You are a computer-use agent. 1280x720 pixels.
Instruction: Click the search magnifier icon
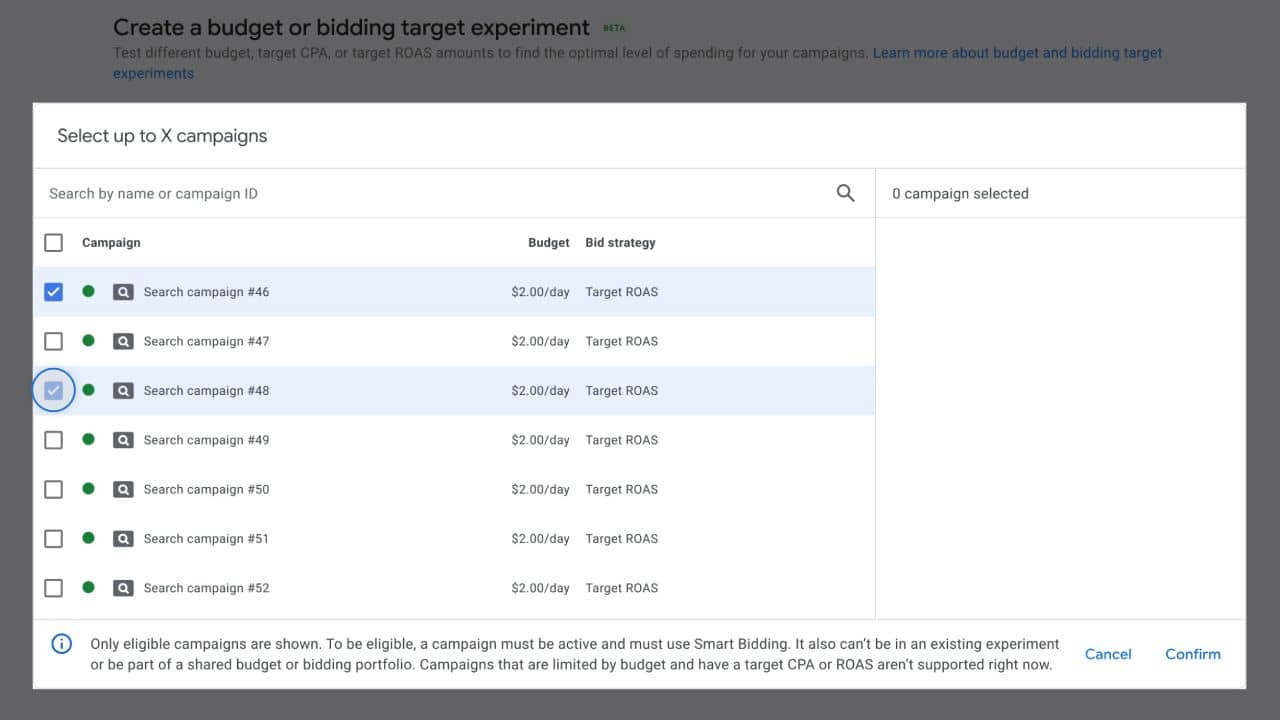click(845, 193)
